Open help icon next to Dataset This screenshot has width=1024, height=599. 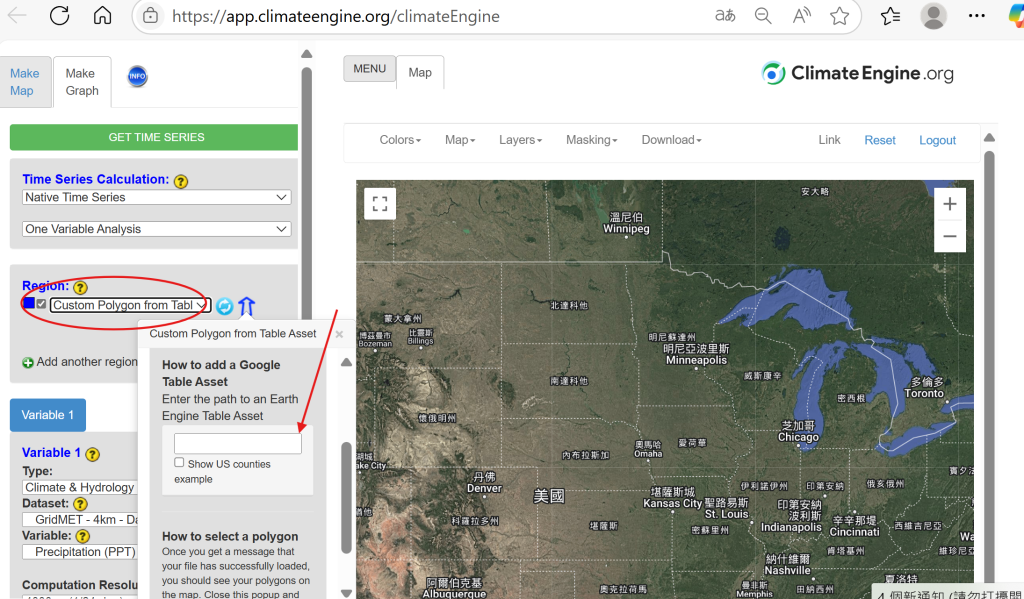pos(80,504)
